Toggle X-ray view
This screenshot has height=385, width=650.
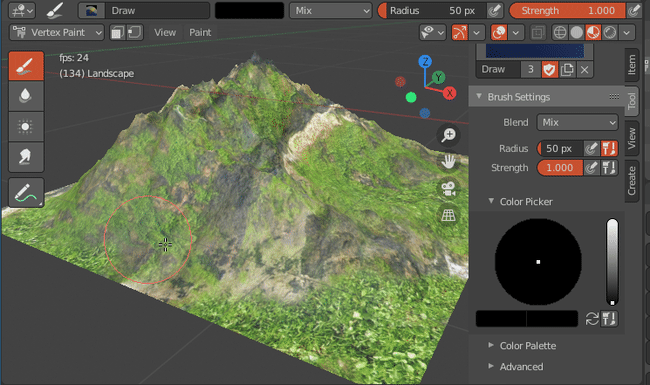538,32
